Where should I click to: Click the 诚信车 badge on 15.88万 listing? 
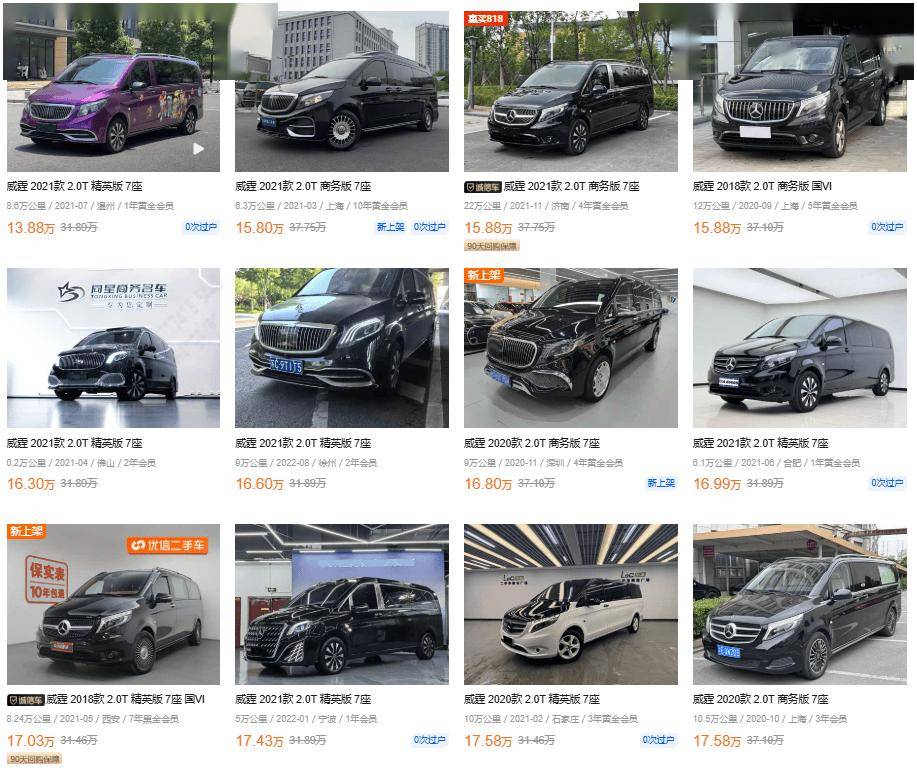[x=483, y=187]
